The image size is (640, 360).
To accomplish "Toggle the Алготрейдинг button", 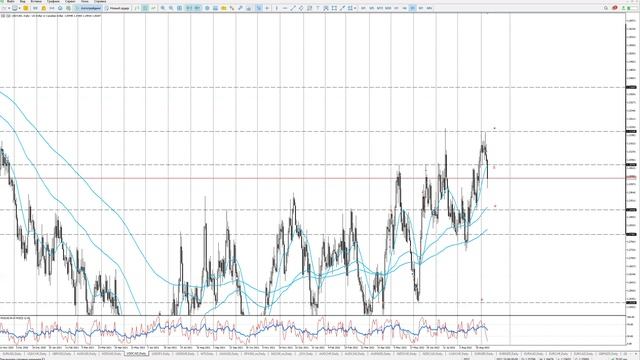I will coord(87,8).
